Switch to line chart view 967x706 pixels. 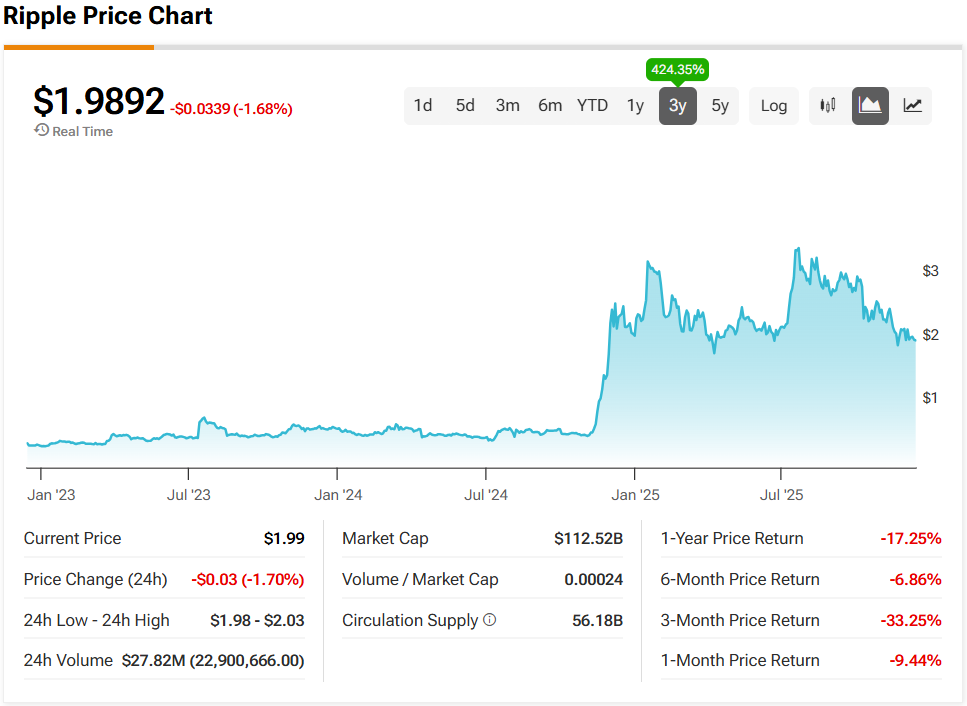click(x=912, y=106)
